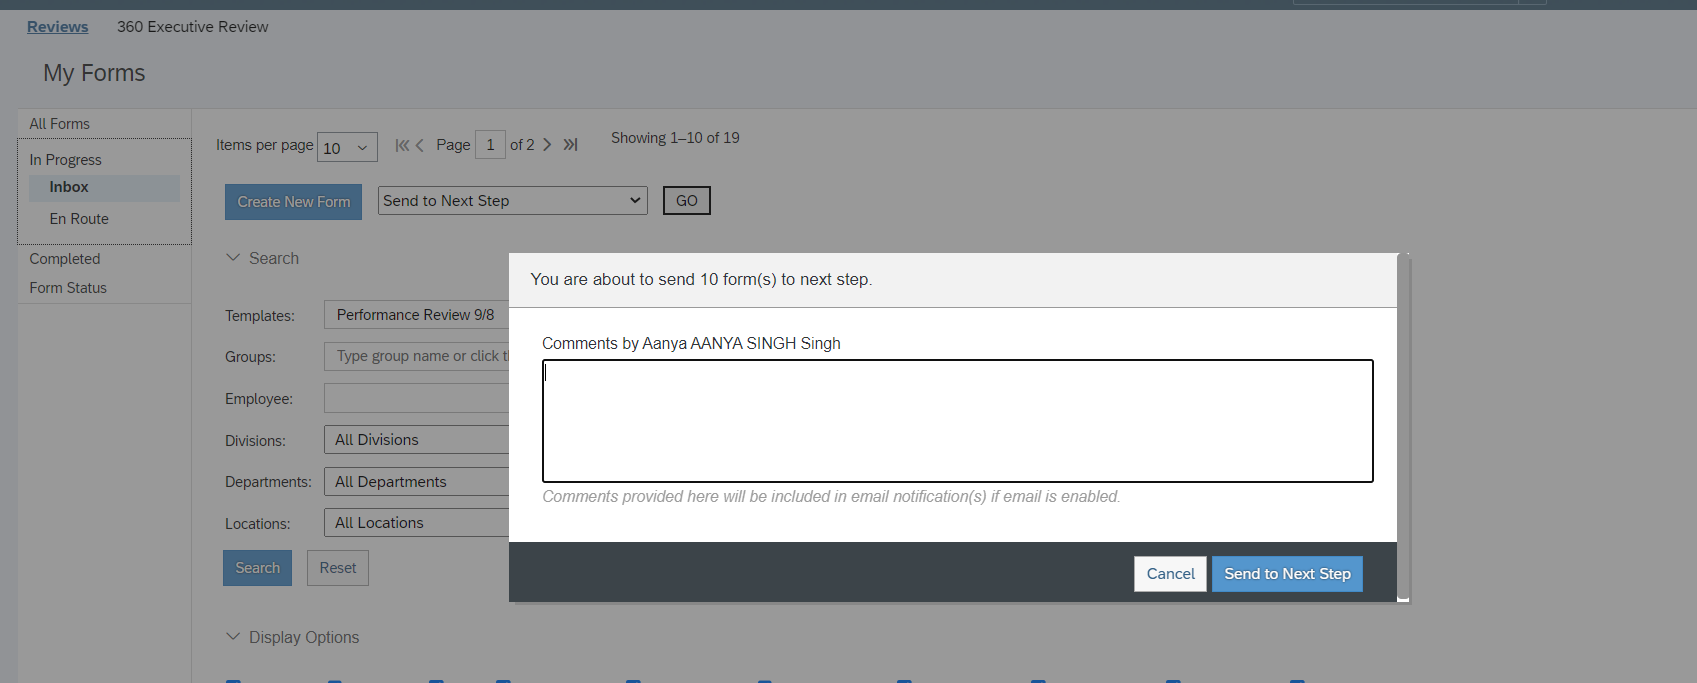The width and height of the screenshot is (1697, 683).
Task: Open Form Status in sidebar
Action: click(68, 288)
